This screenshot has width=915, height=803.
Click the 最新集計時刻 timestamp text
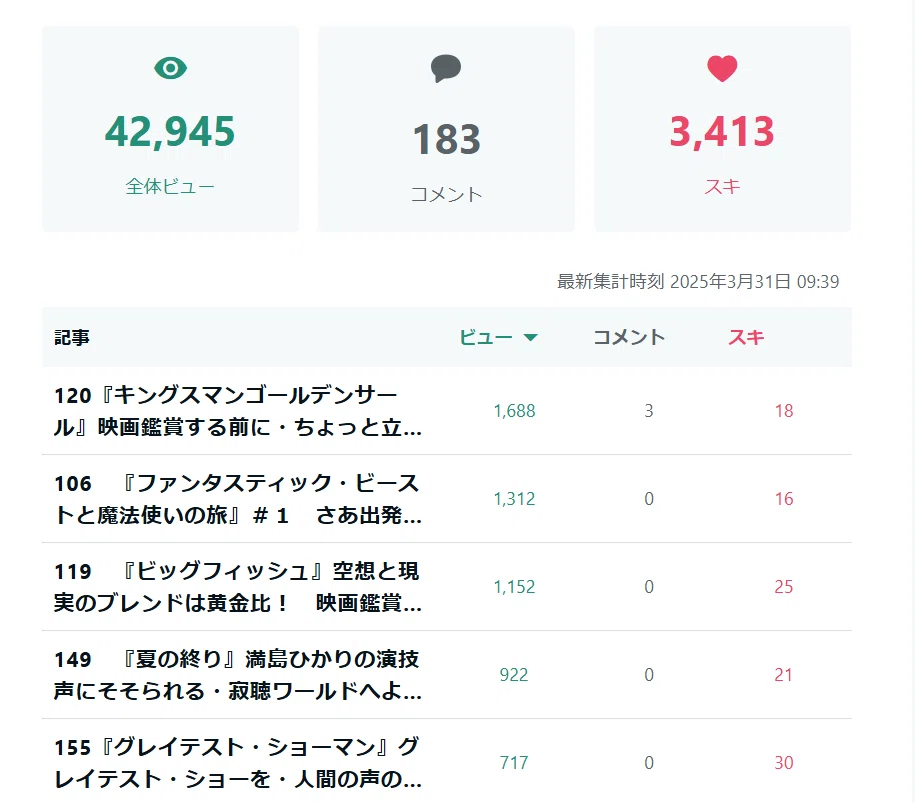(x=698, y=281)
